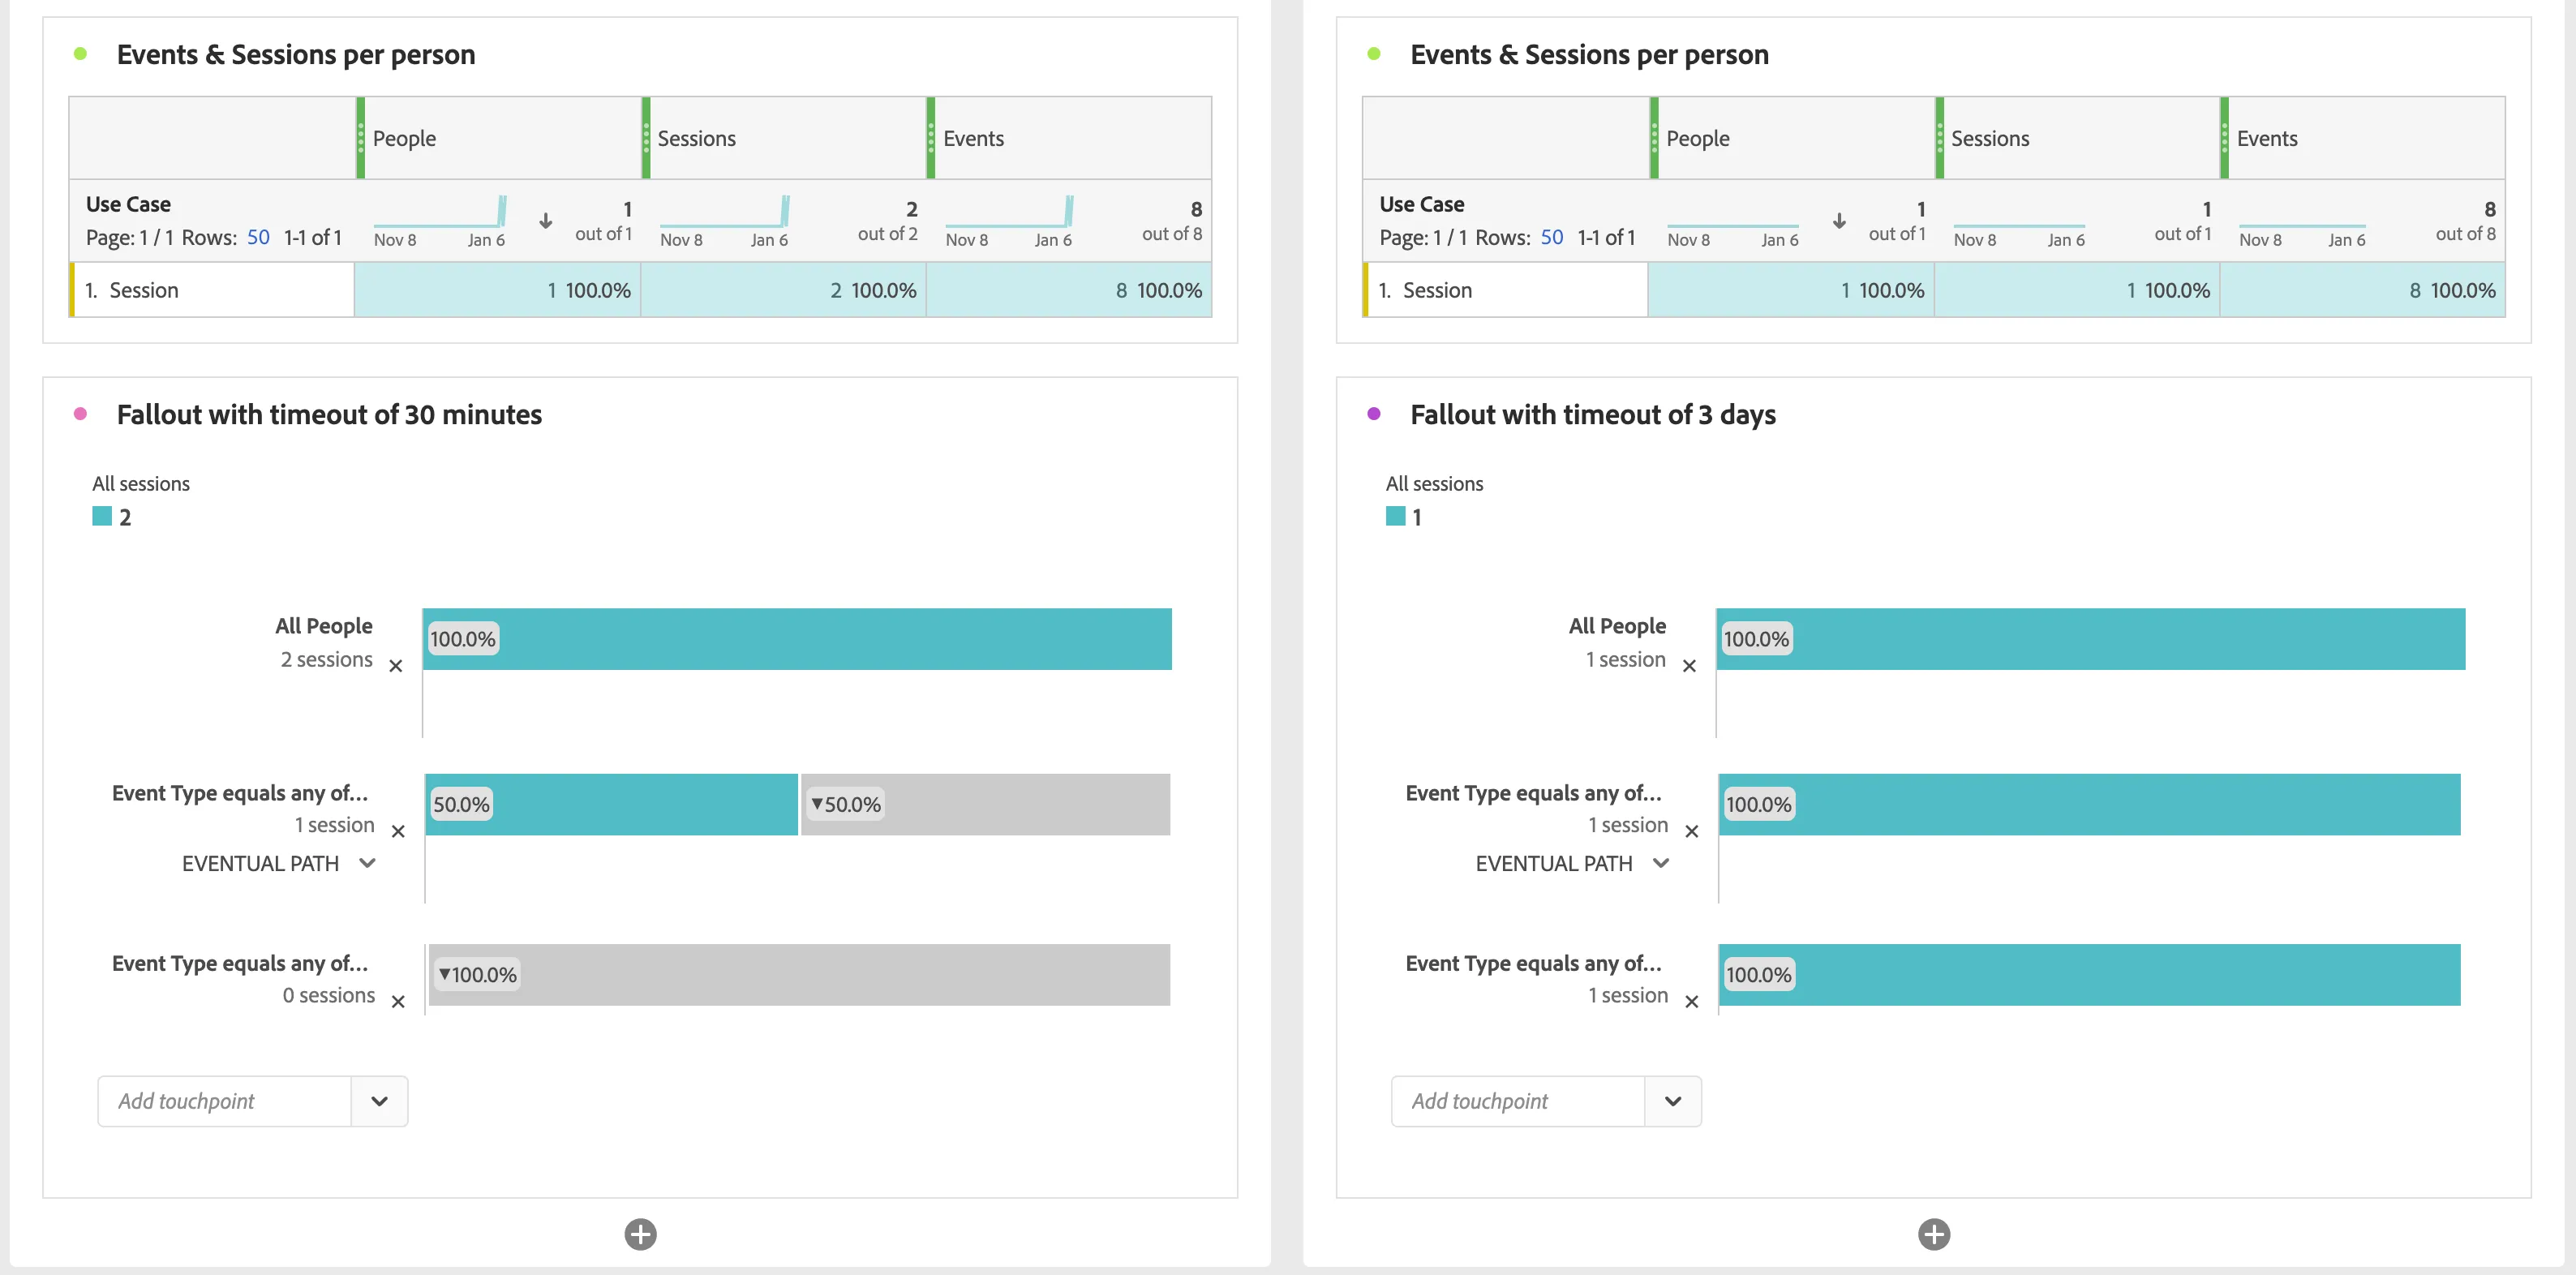This screenshot has width=2576, height=1275.
Task: Click 'Fallout with timeout of 30 minutes' title
Action: click(329, 414)
